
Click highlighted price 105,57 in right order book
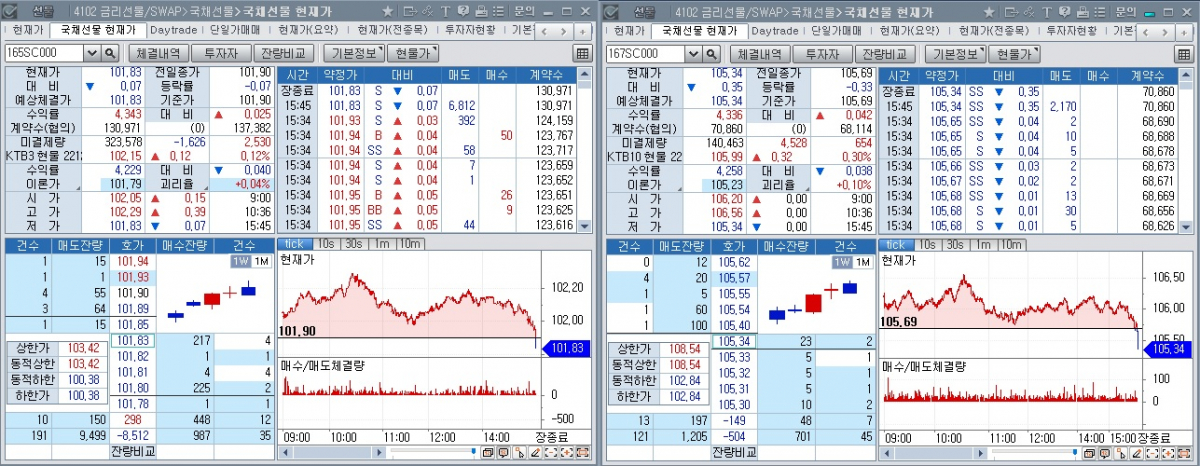point(734,277)
